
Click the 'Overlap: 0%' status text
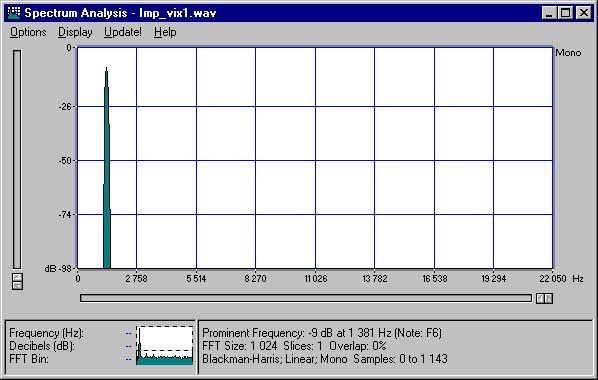coord(358,346)
